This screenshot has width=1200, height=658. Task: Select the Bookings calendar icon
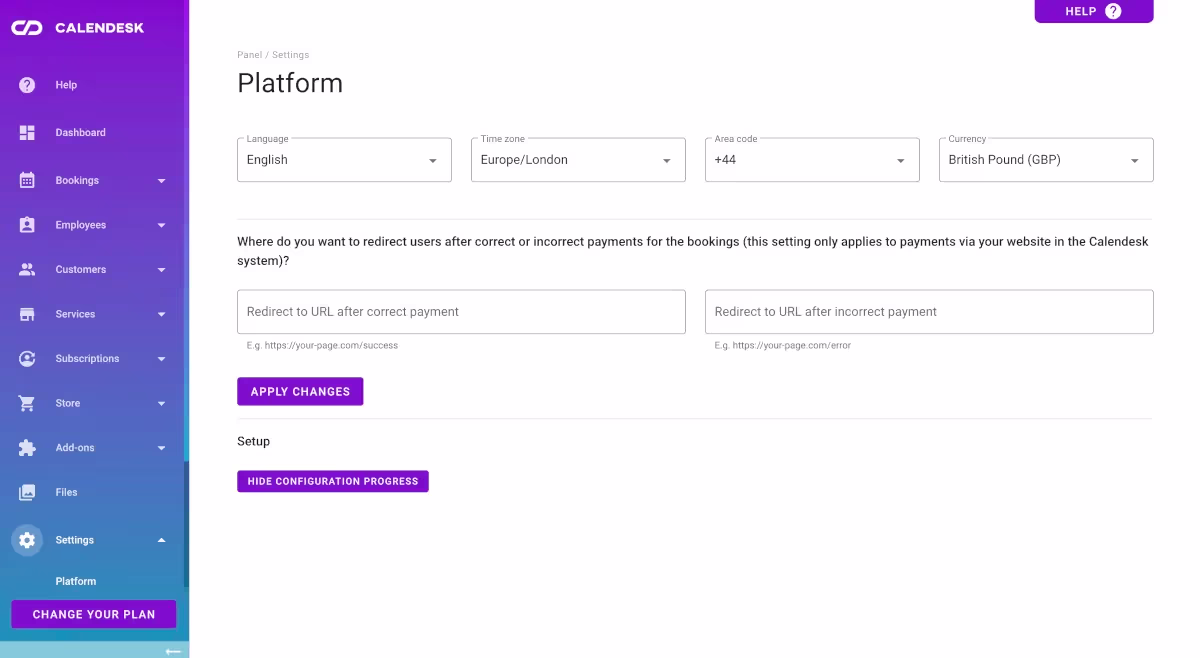tap(27, 180)
